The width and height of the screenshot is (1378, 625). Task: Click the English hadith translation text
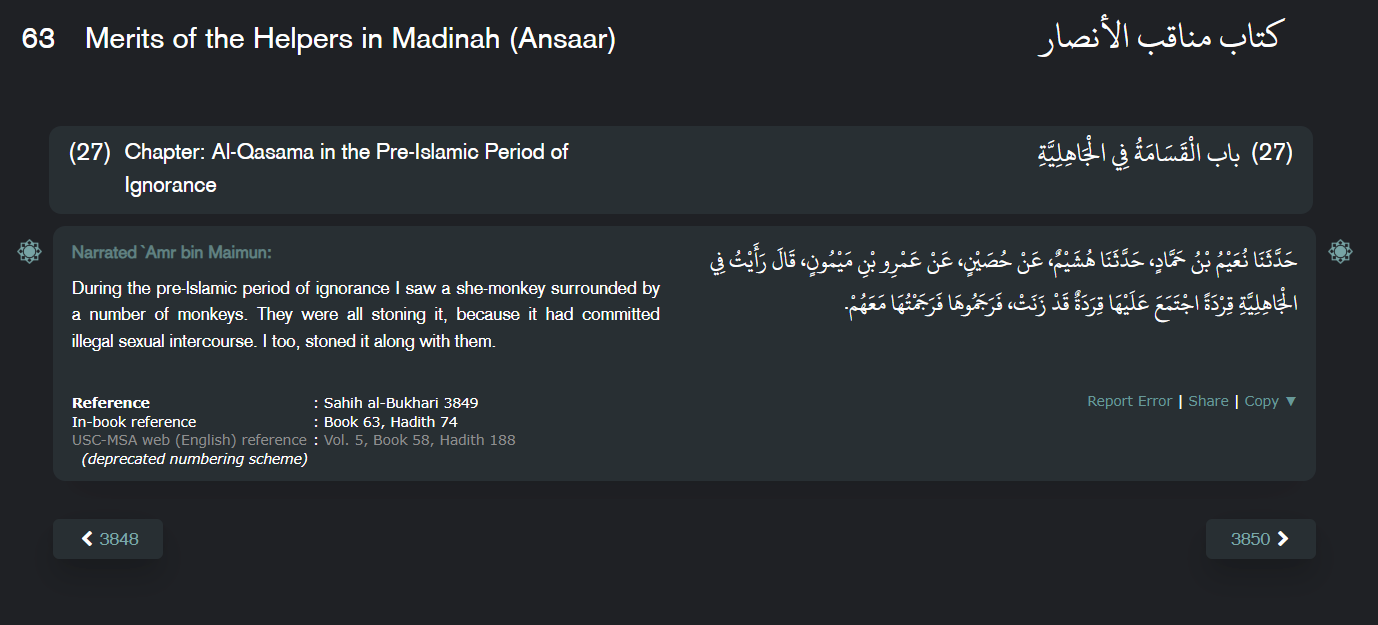point(365,314)
